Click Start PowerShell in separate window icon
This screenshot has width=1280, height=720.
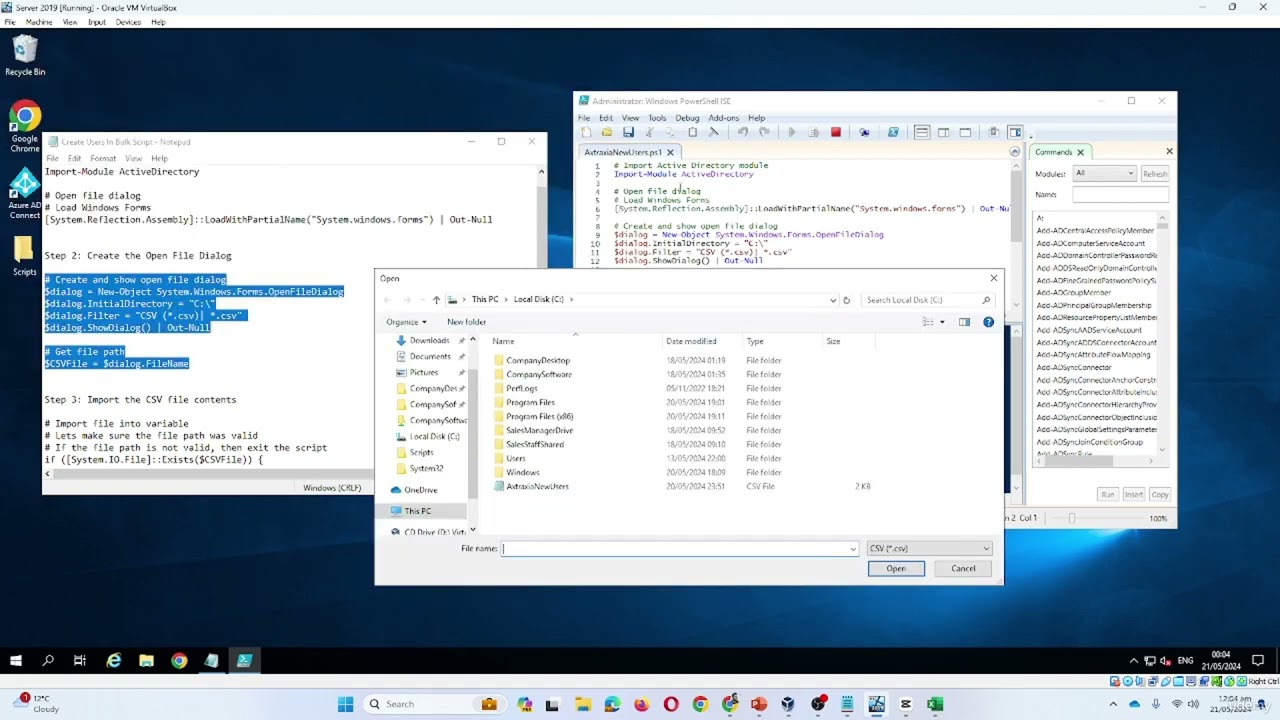coord(893,132)
